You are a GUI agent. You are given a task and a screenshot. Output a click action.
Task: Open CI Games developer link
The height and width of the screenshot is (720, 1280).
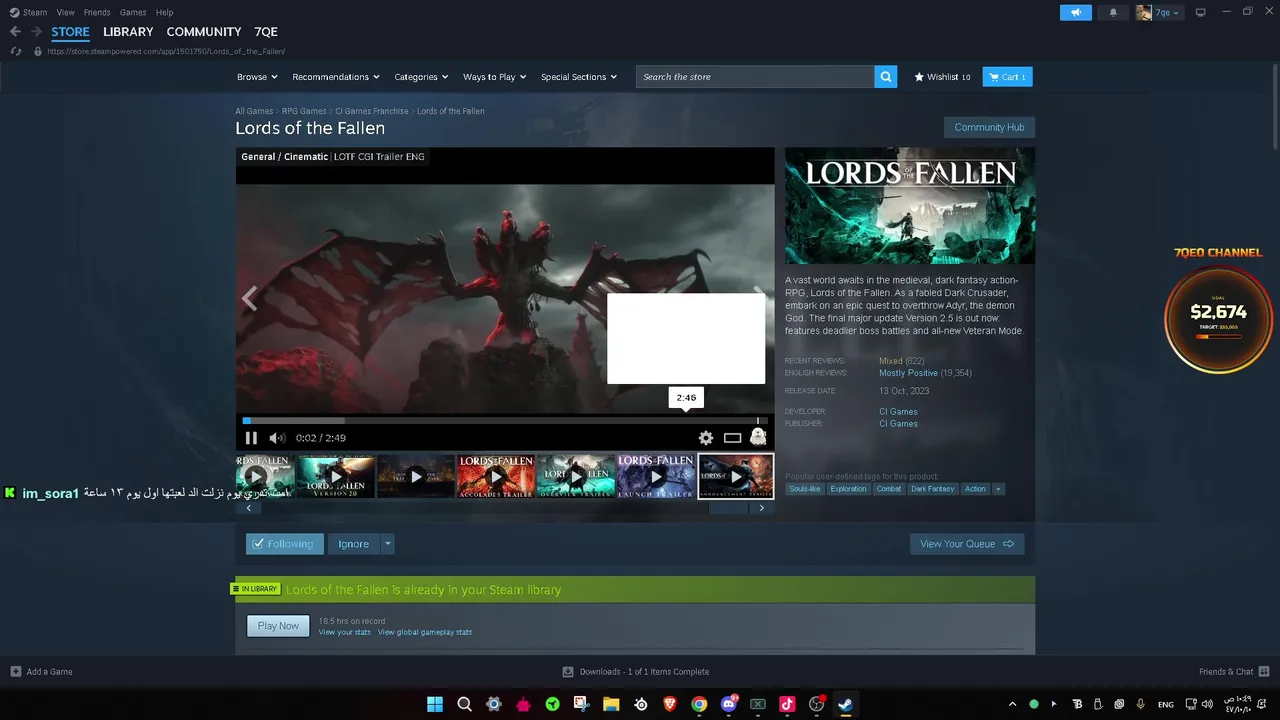[x=898, y=412]
